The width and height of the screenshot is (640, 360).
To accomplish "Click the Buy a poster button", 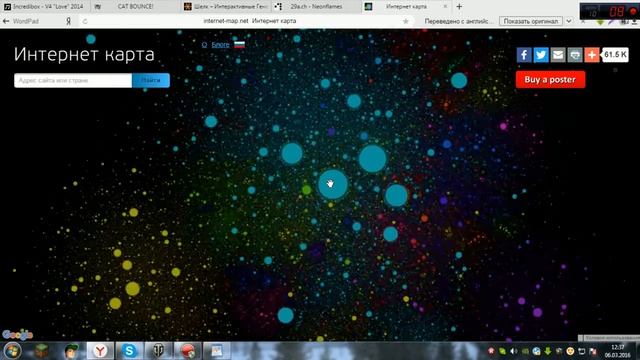I will click(550, 80).
